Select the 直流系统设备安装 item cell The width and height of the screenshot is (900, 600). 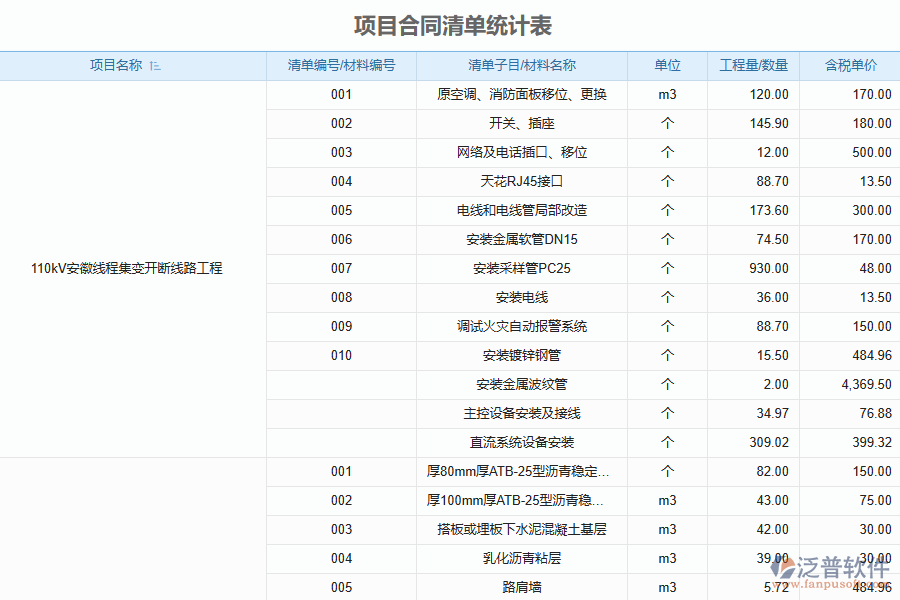click(521, 443)
